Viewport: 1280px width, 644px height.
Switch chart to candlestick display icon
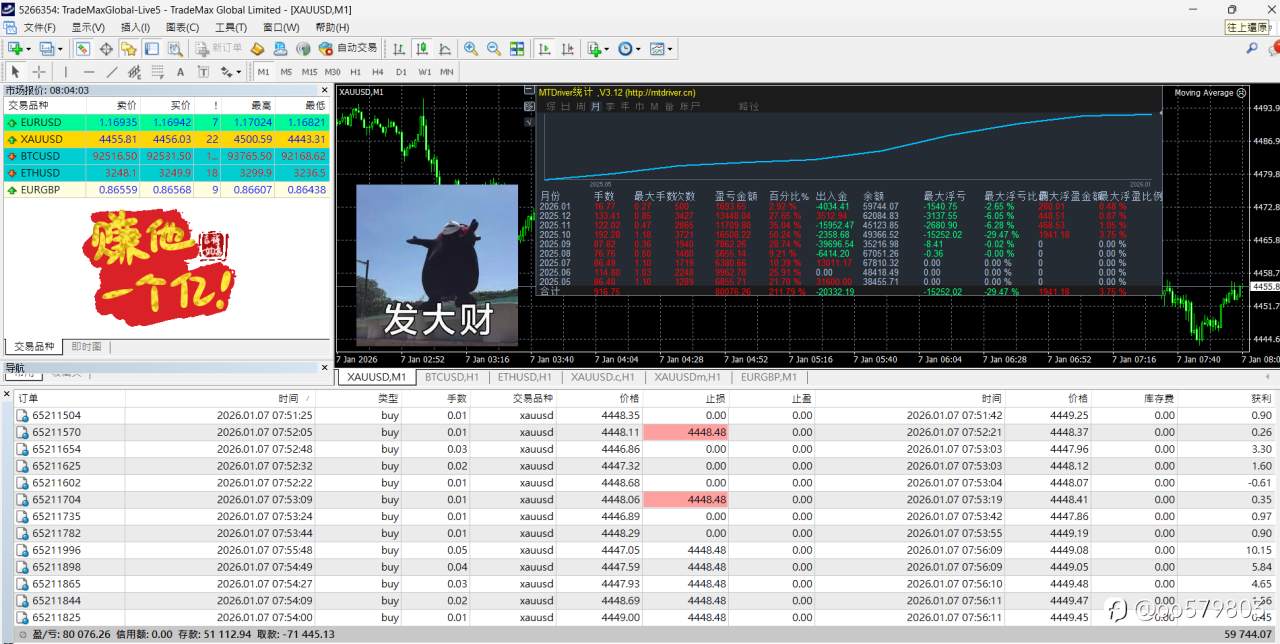(x=419, y=48)
